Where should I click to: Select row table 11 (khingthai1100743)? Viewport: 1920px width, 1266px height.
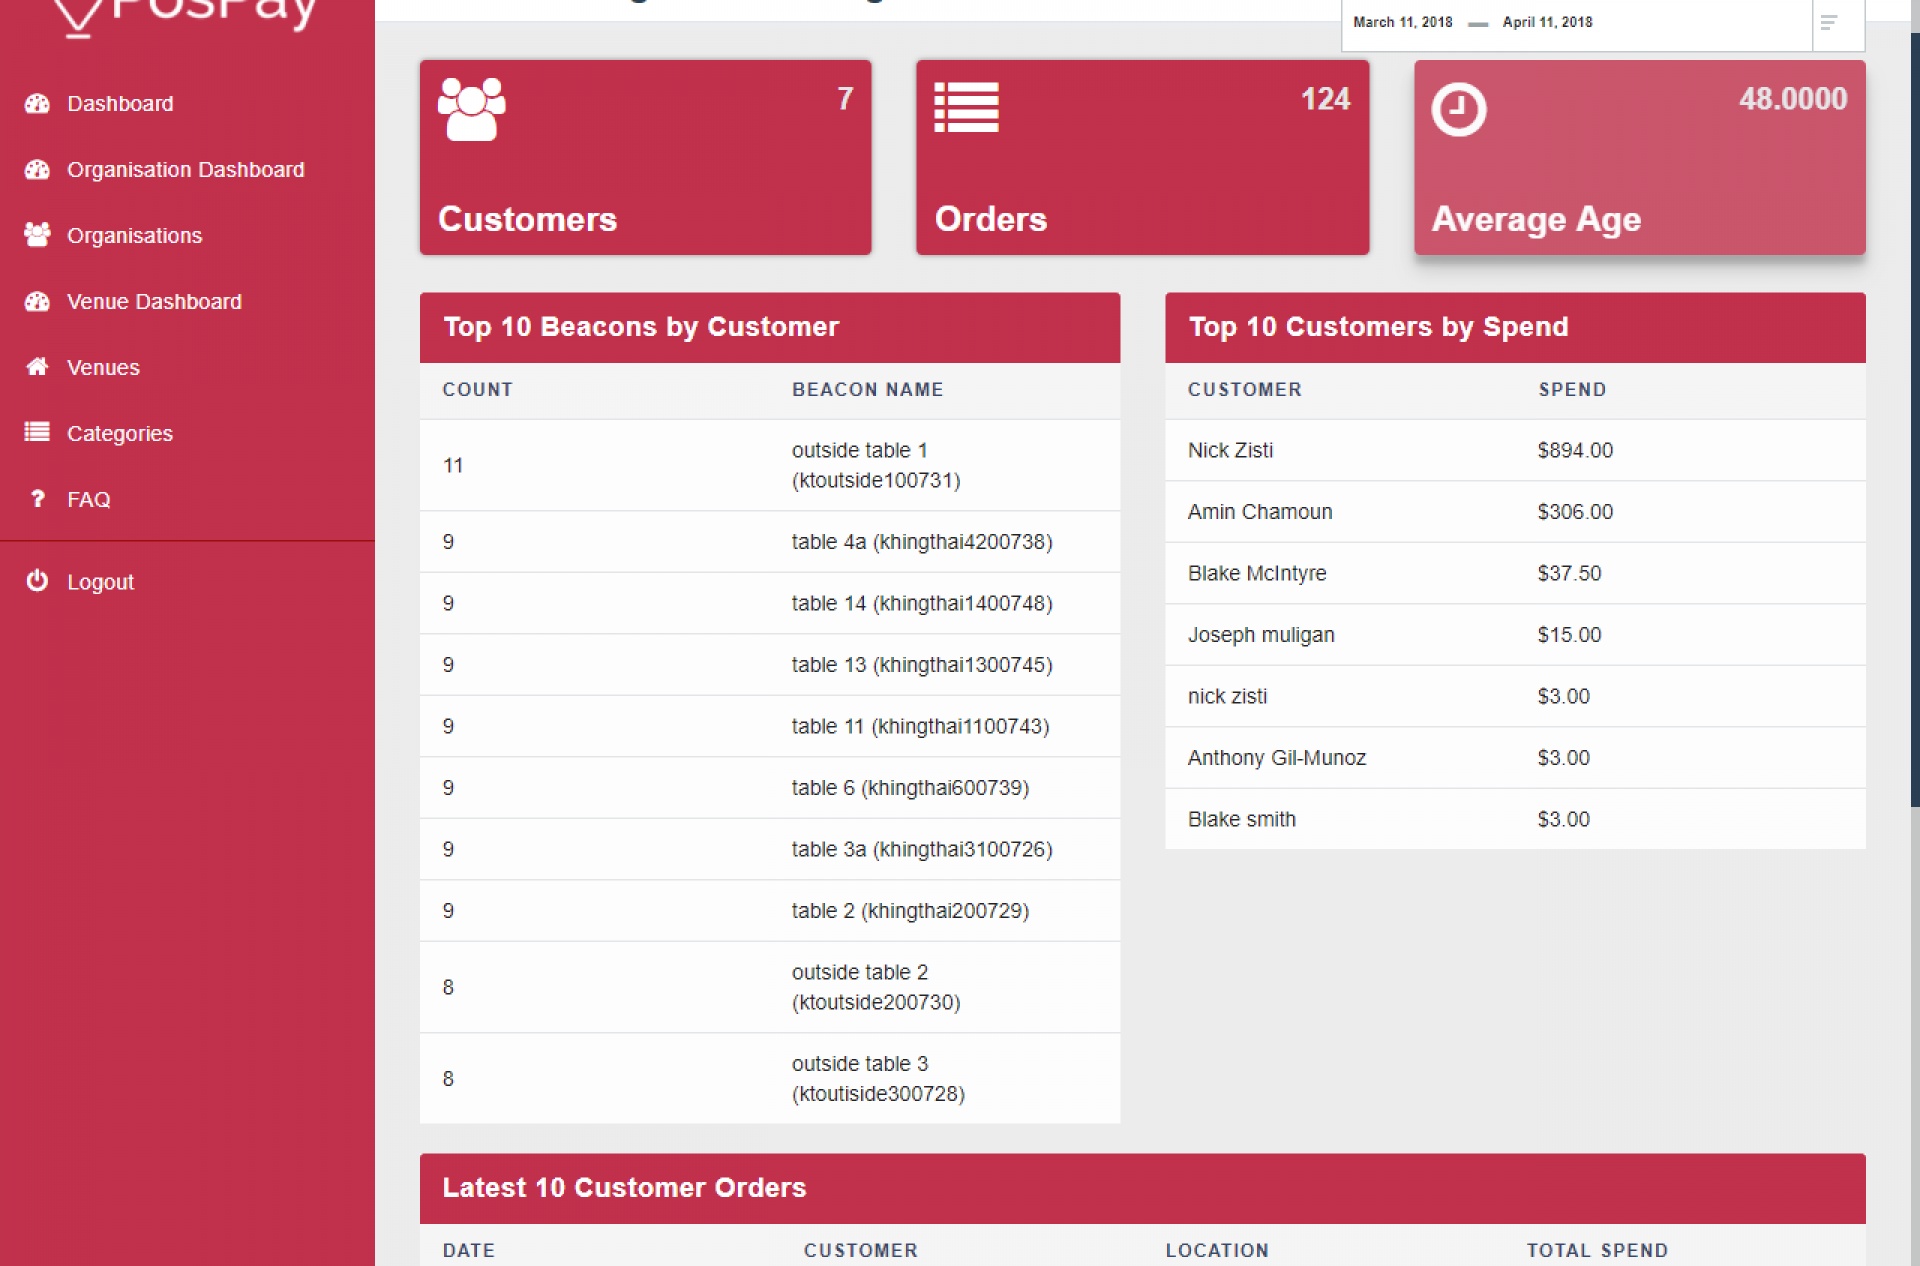coord(770,726)
